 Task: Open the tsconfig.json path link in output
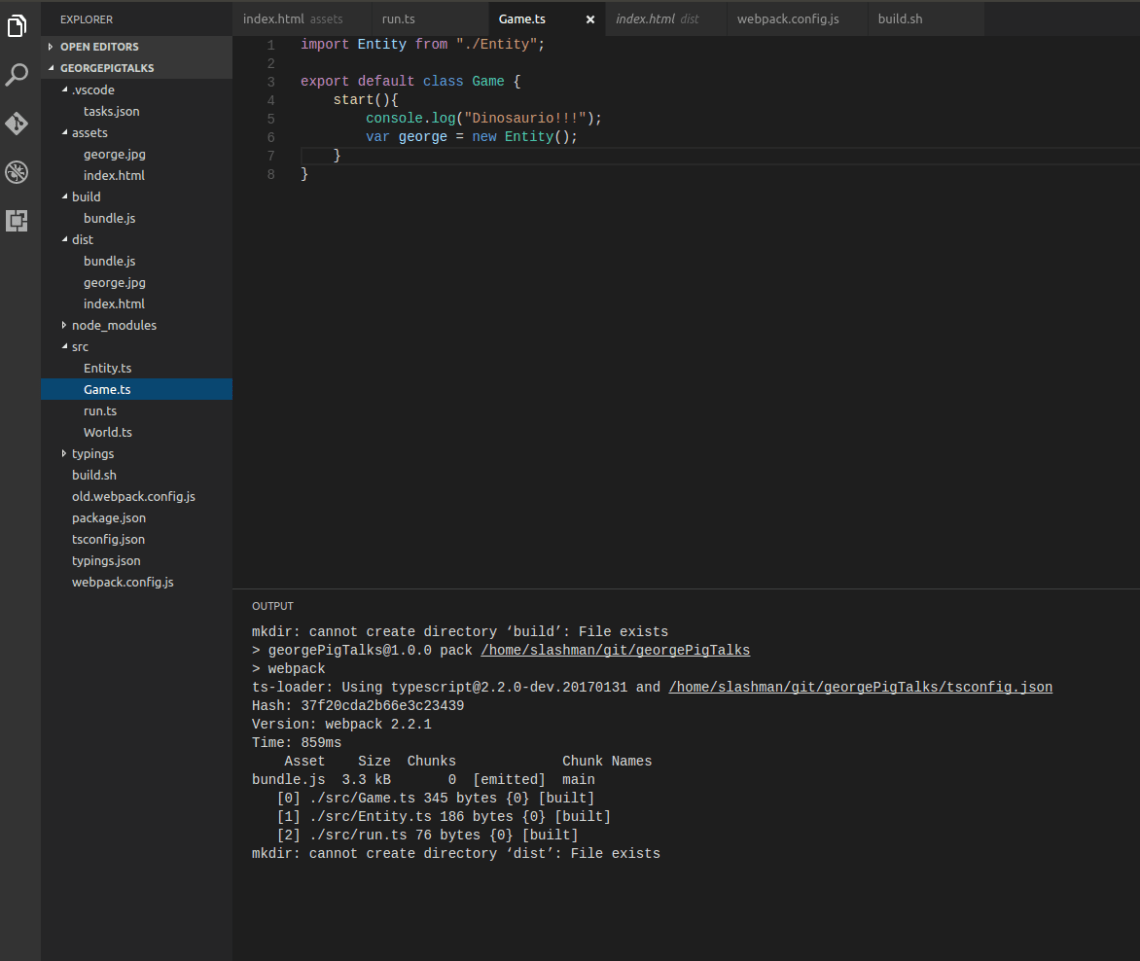pyautogui.click(x=860, y=687)
